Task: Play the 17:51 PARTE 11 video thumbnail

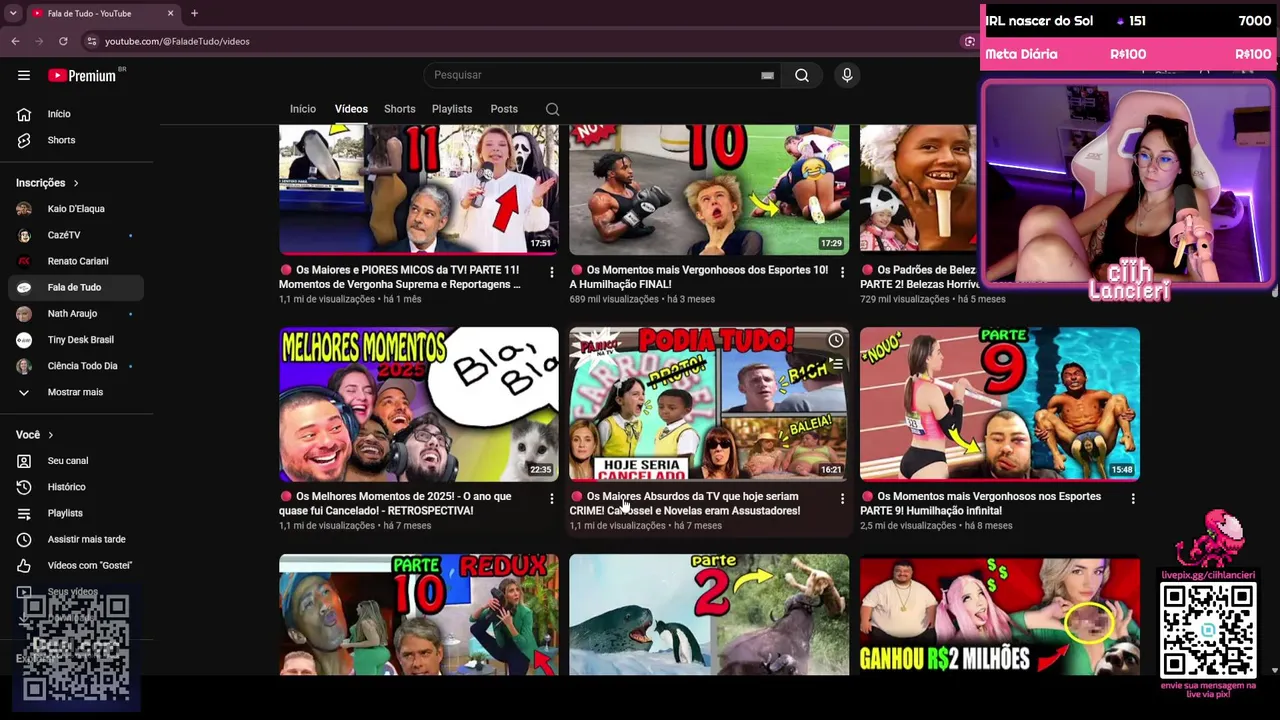Action: [419, 189]
